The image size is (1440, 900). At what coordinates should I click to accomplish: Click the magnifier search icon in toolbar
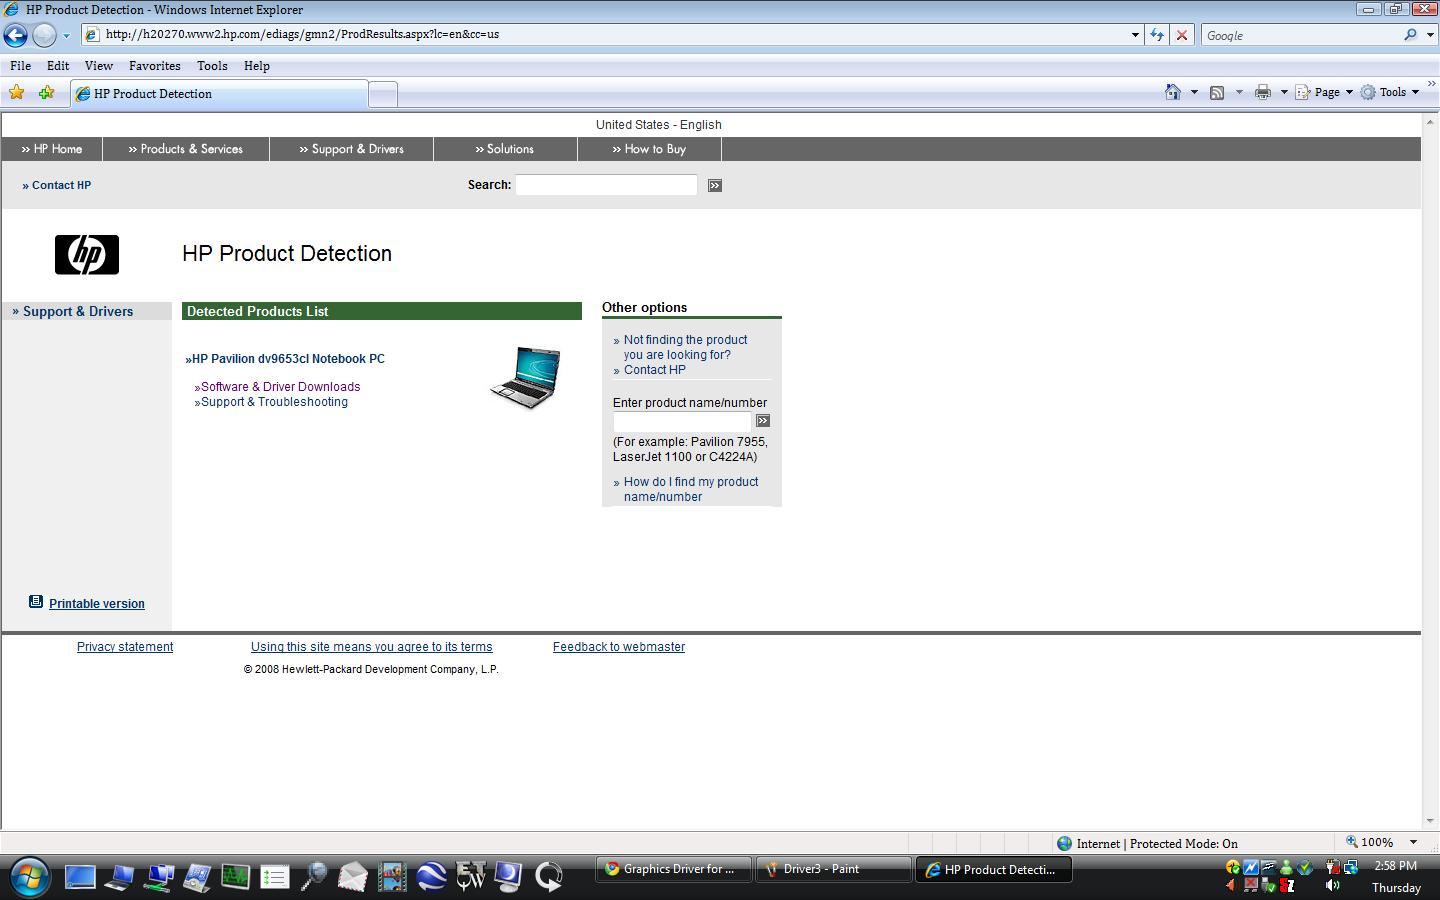click(x=1410, y=35)
